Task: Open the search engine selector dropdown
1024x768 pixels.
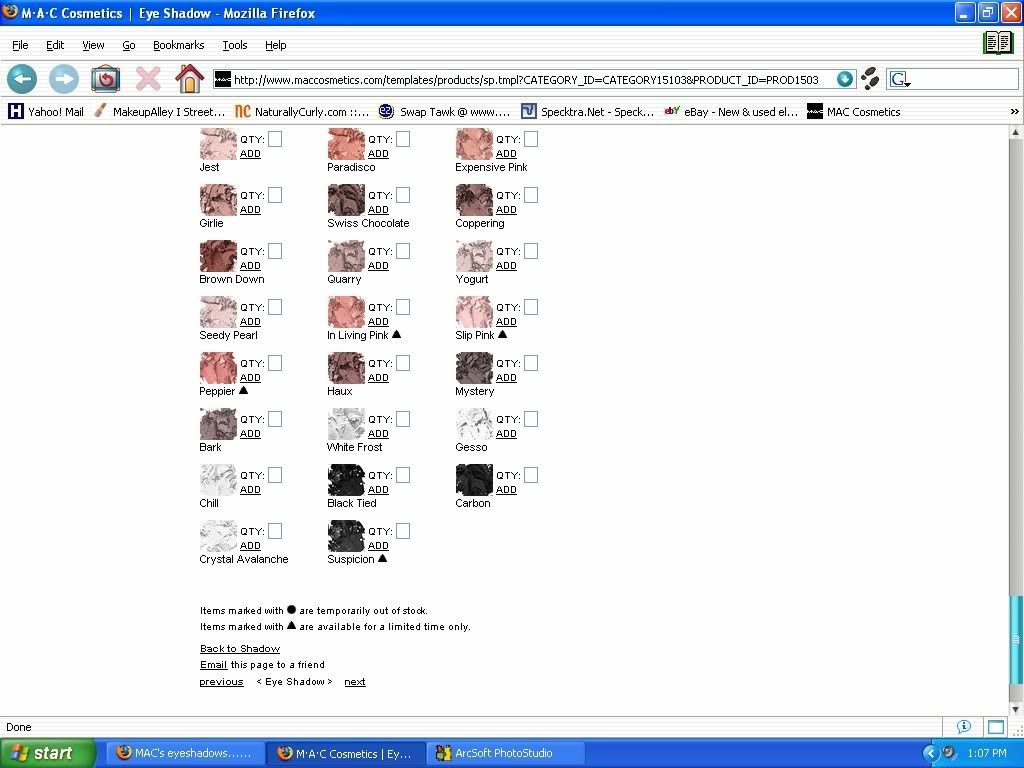Action: pyautogui.click(x=900, y=80)
